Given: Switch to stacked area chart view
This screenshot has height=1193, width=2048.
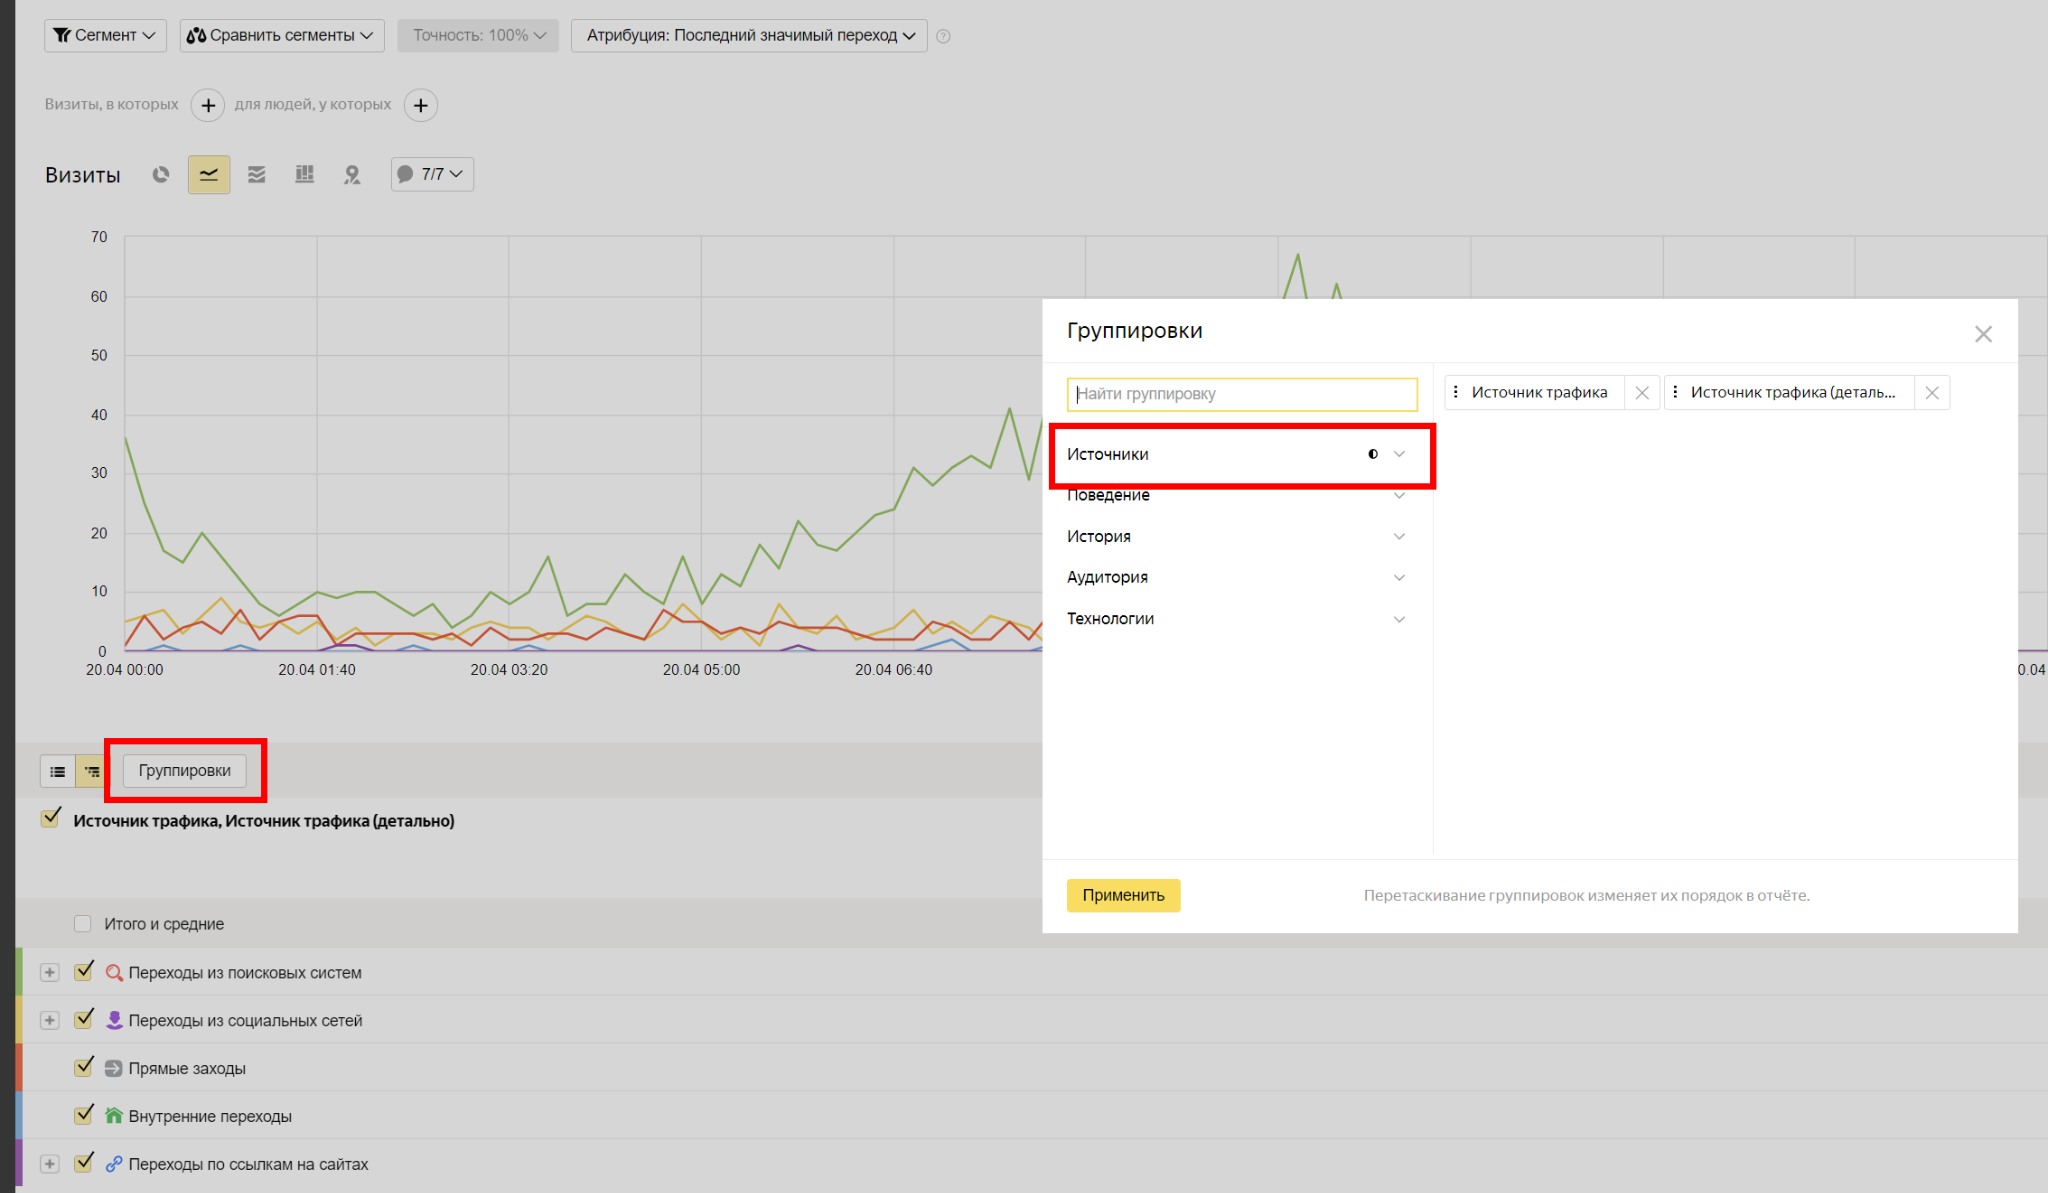Looking at the screenshot, I should coord(257,175).
